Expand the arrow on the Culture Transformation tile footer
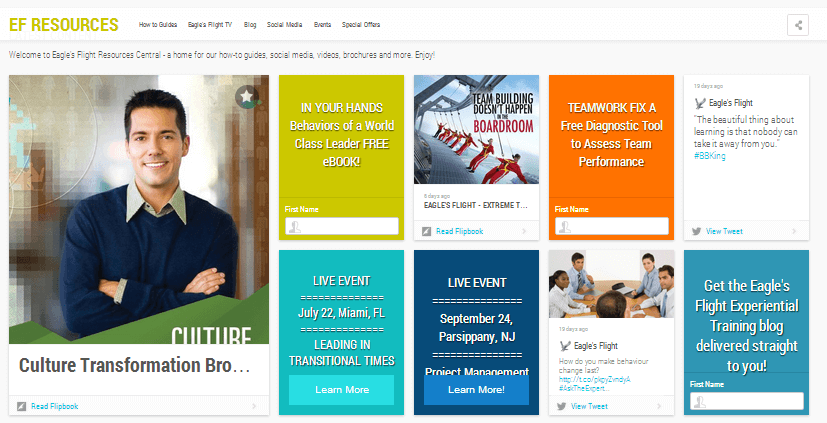The width and height of the screenshot is (827, 423). click(x=254, y=406)
